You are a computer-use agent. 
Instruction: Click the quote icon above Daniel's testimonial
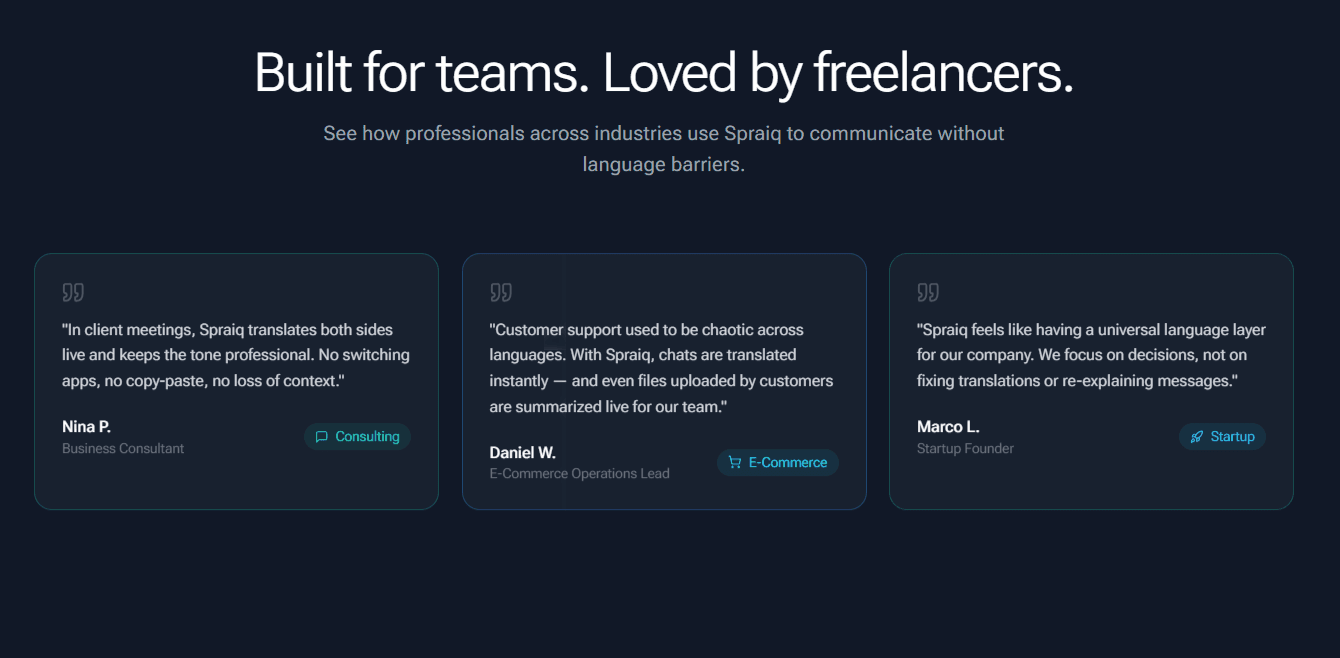click(x=501, y=291)
